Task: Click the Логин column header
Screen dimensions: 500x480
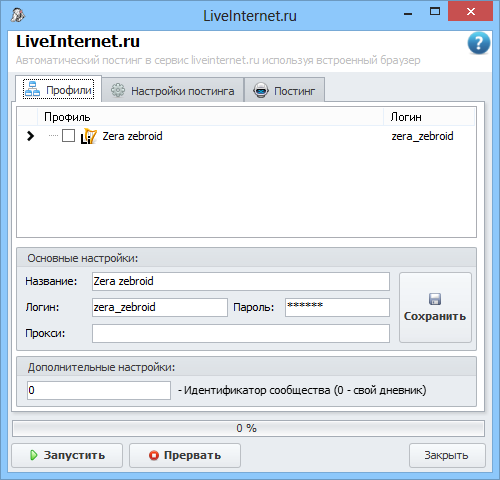Action: (429, 117)
